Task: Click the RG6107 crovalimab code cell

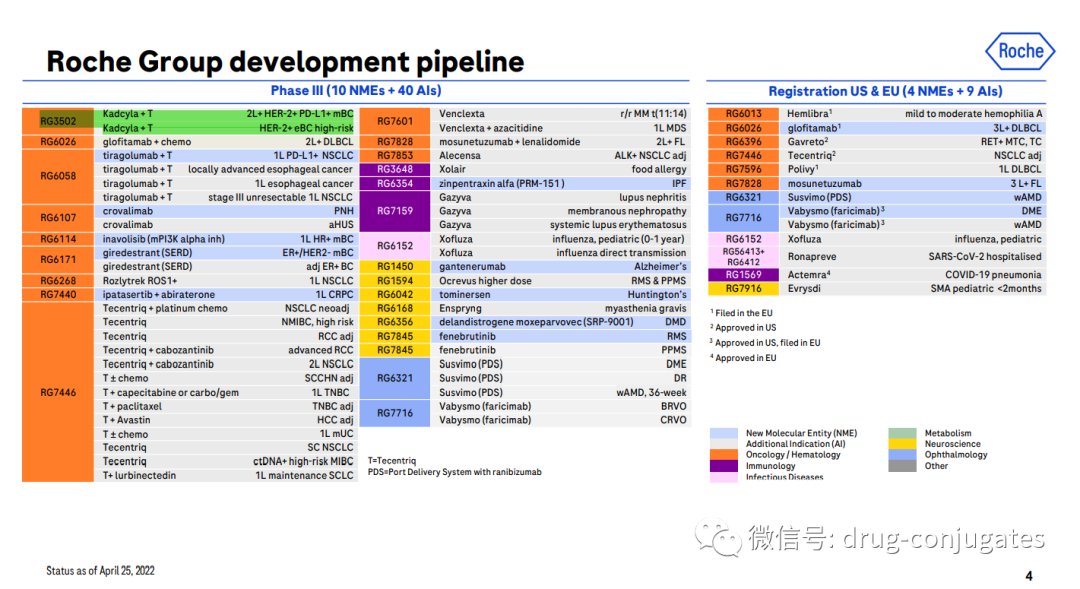Action: click(58, 218)
